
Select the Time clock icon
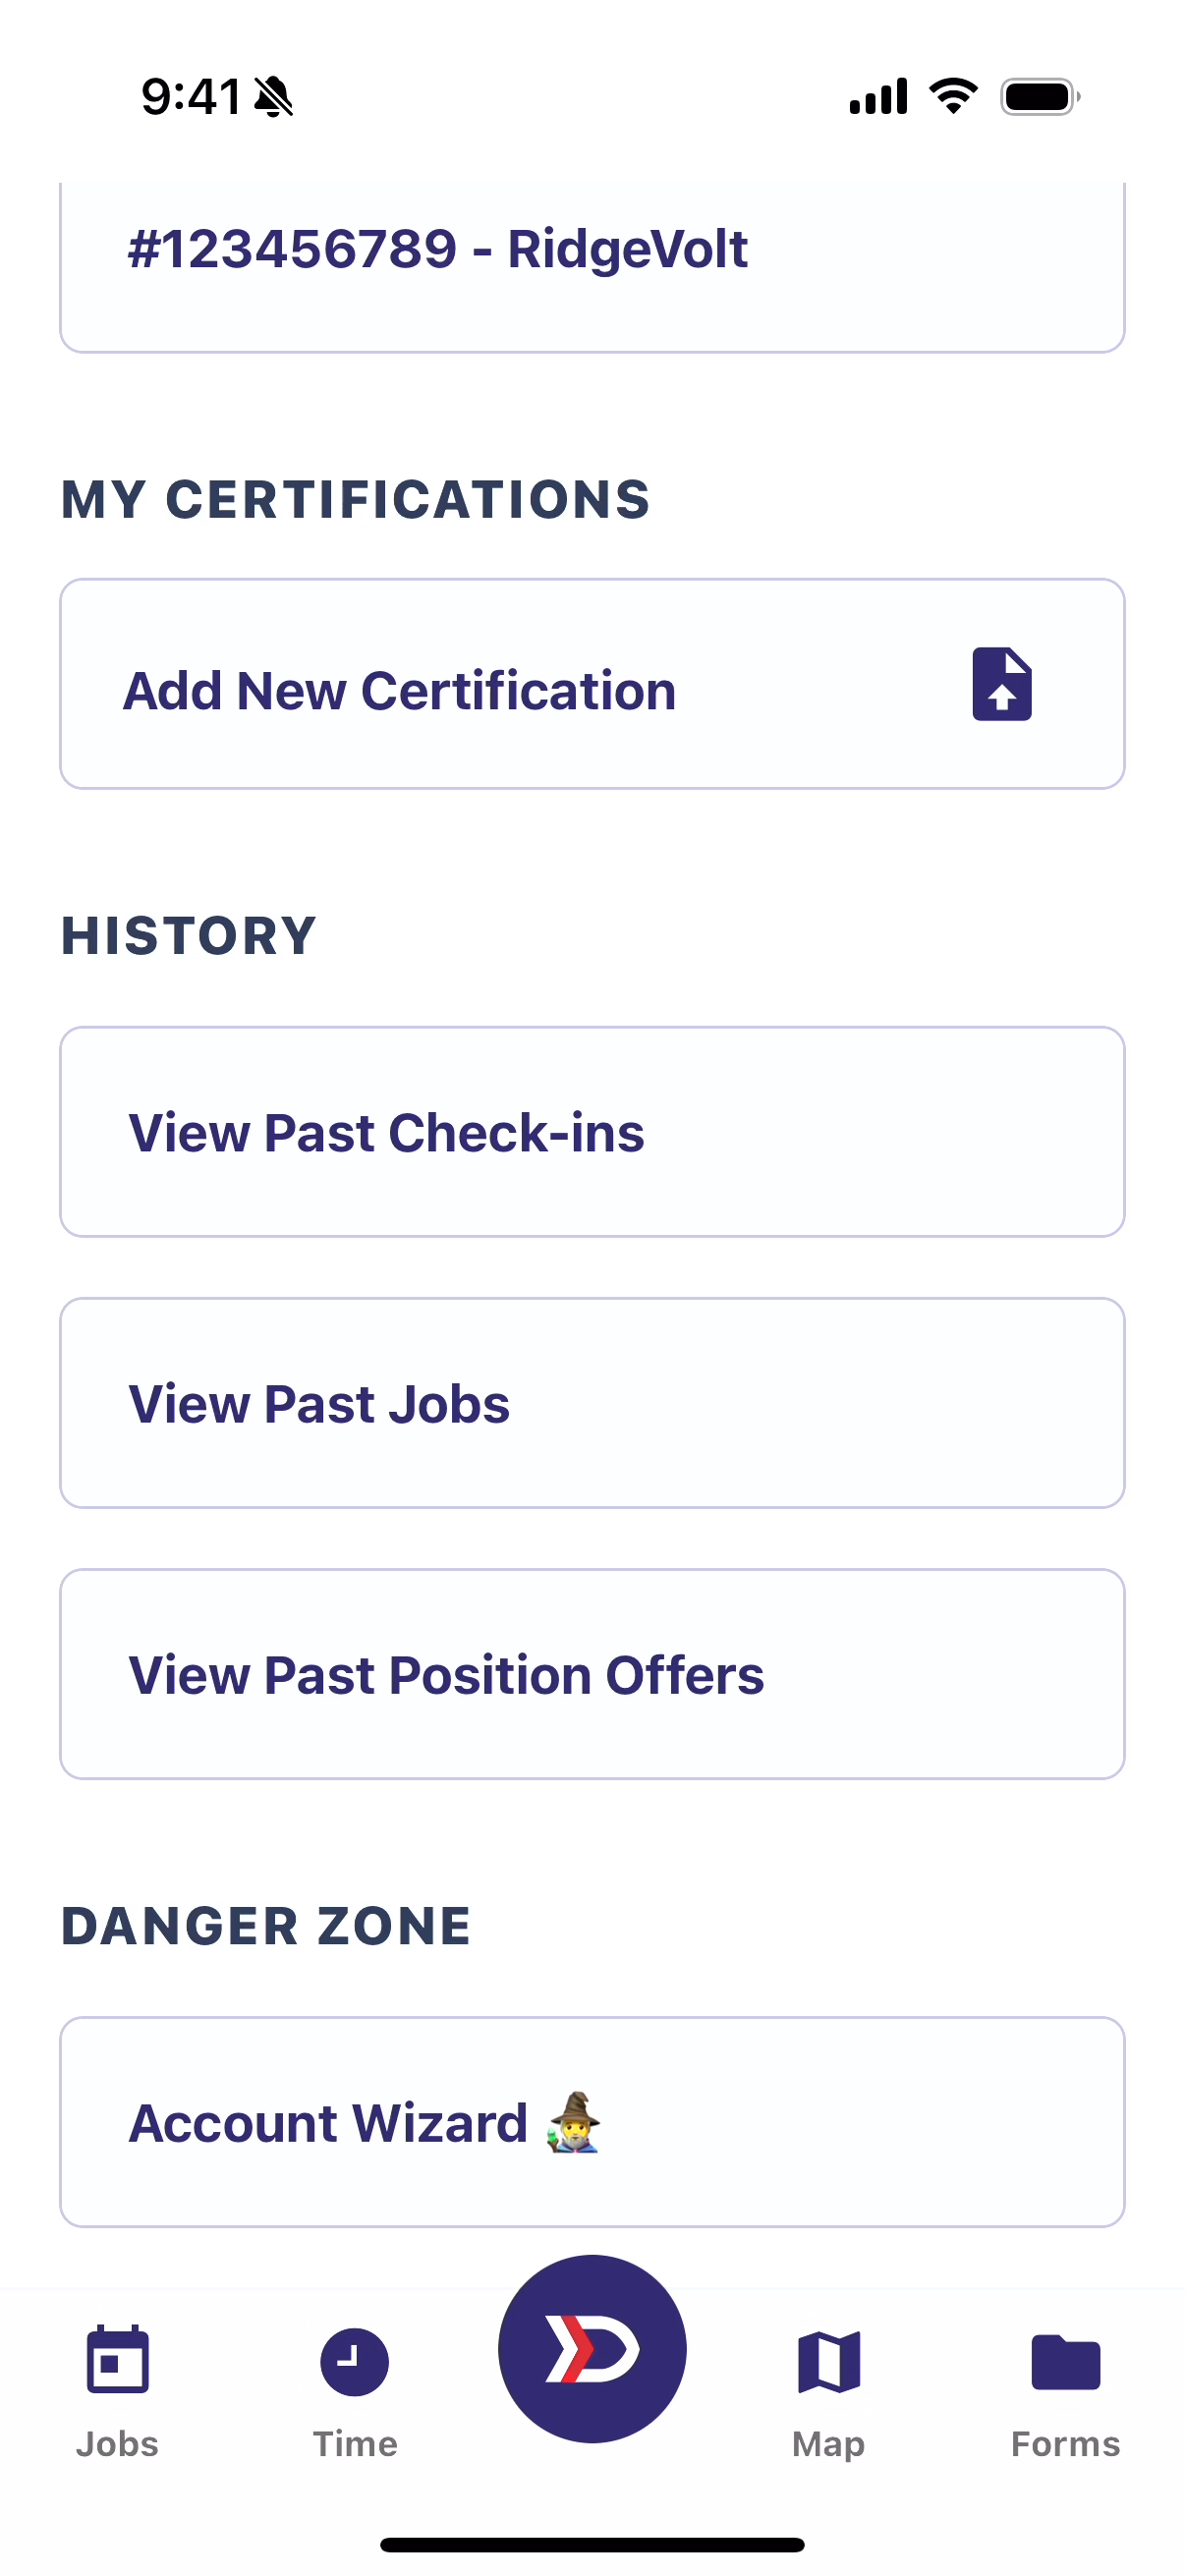[x=355, y=2362]
